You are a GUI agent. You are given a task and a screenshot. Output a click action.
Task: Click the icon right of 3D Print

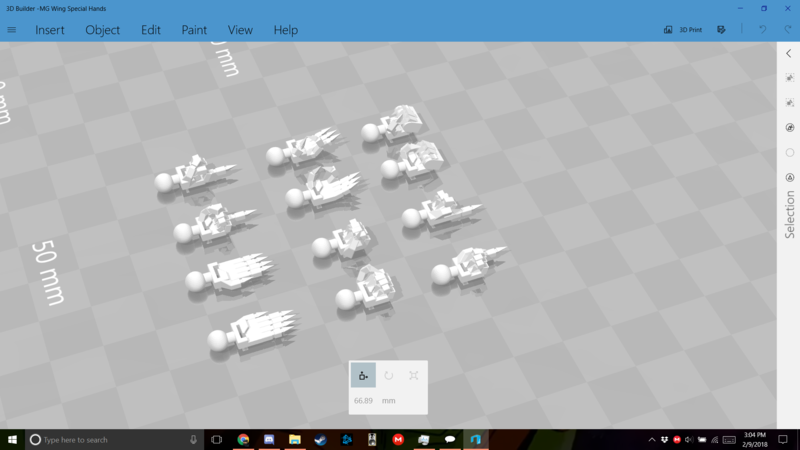(721, 30)
